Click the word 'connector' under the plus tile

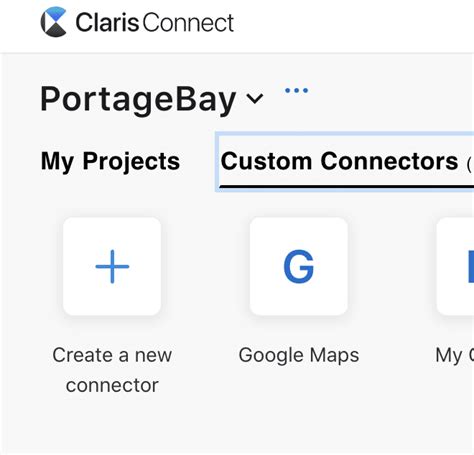point(112,385)
